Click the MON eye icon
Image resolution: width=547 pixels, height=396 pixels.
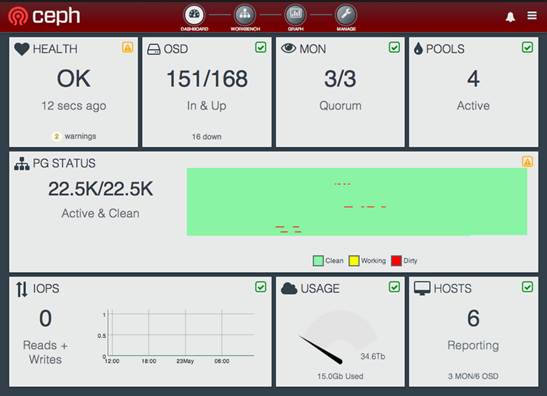point(289,48)
